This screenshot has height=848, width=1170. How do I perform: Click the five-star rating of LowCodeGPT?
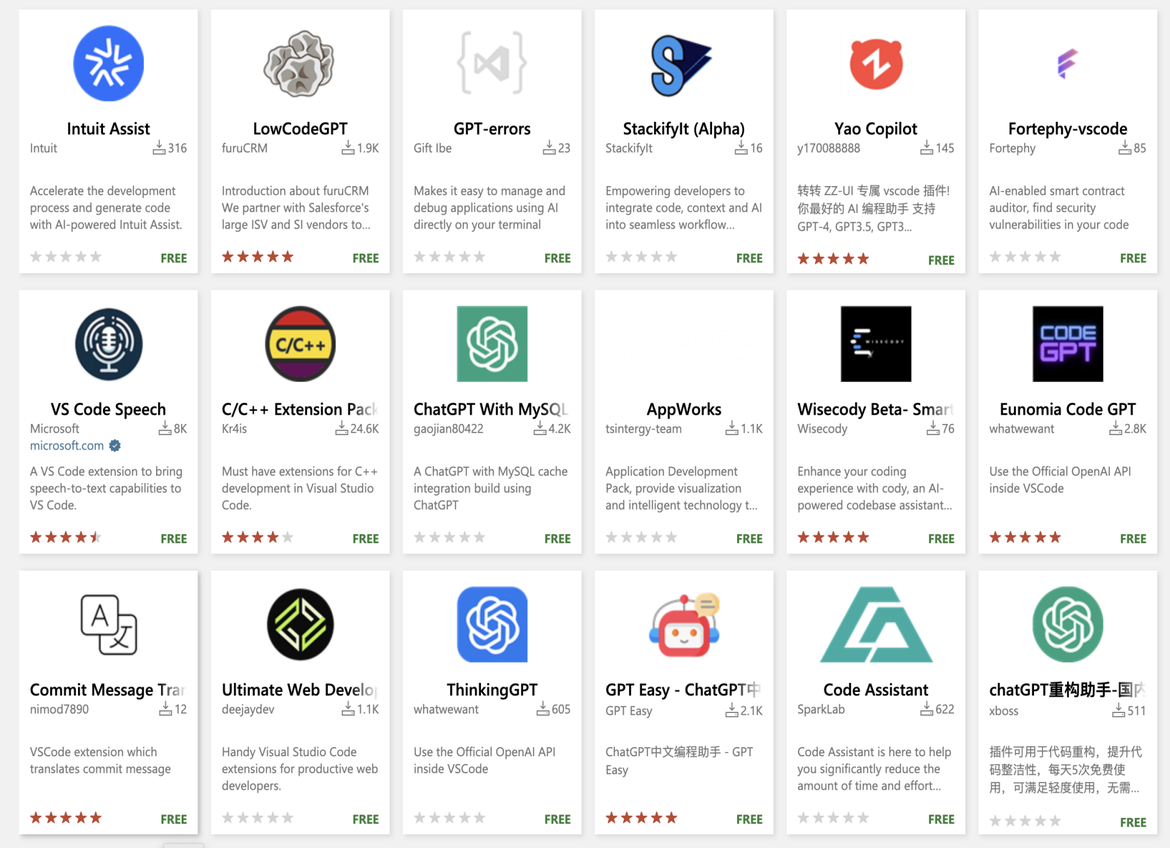(x=257, y=257)
